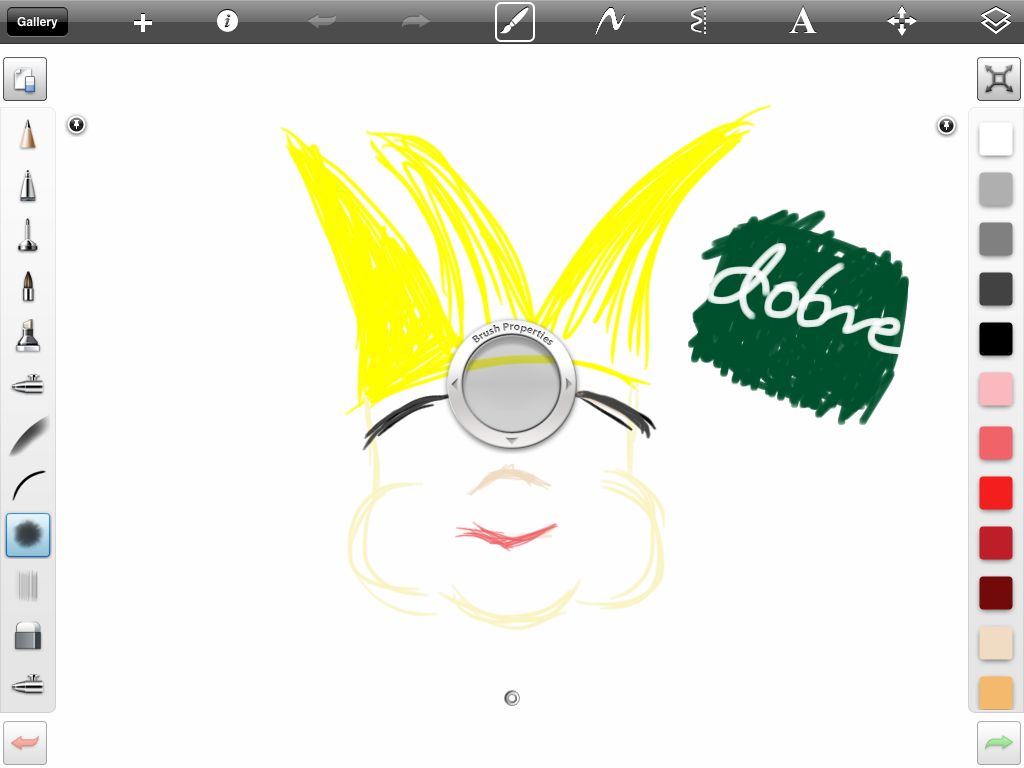Select the soft tapered stroke brush
The height and width of the screenshot is (768, 1024).
pyautogui.click(x=29, y=436)
